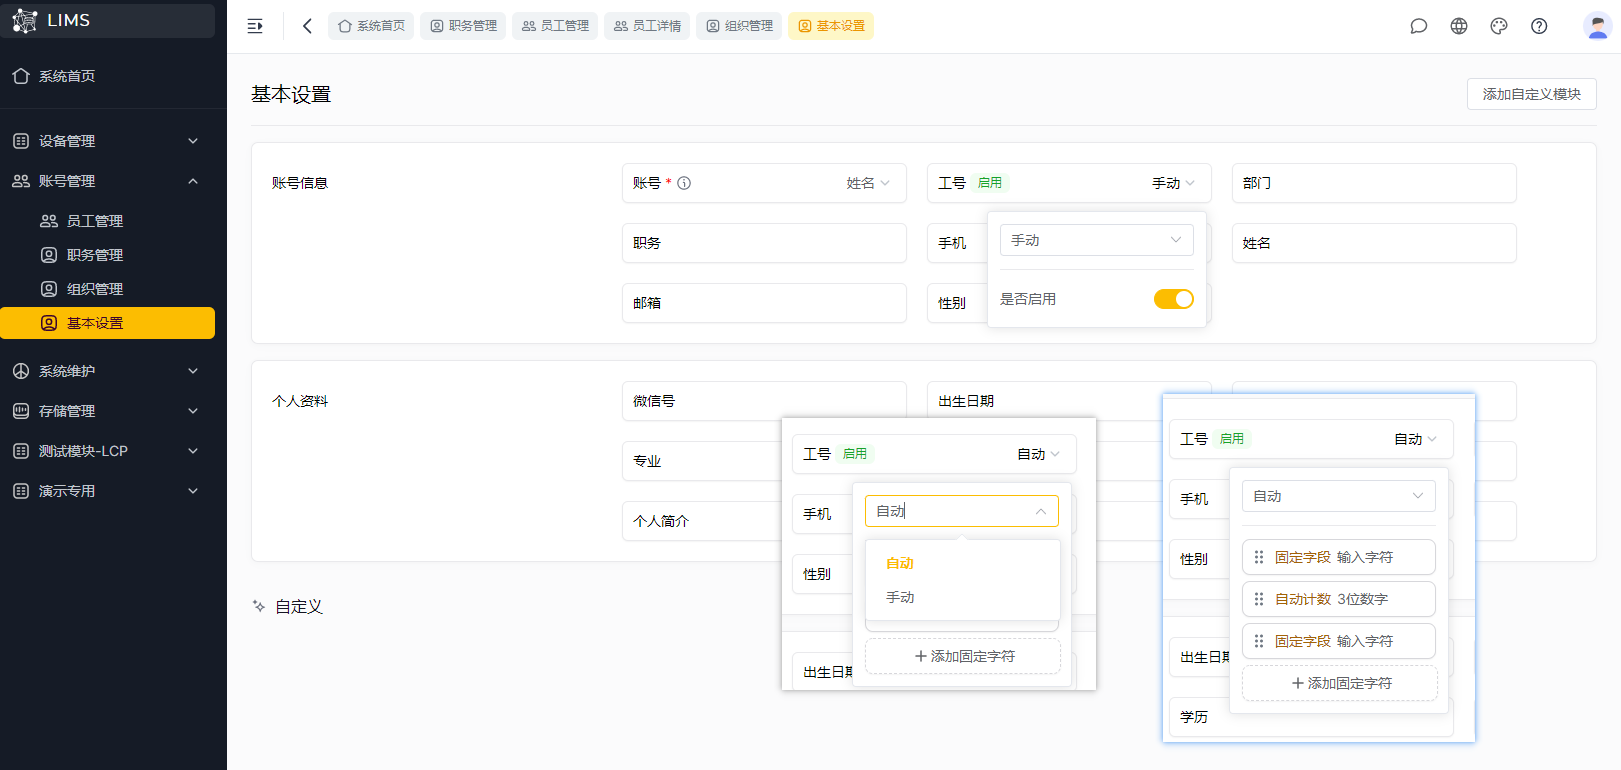
Task: Click the user avatar in the top-right
Action: [1597, 26]
